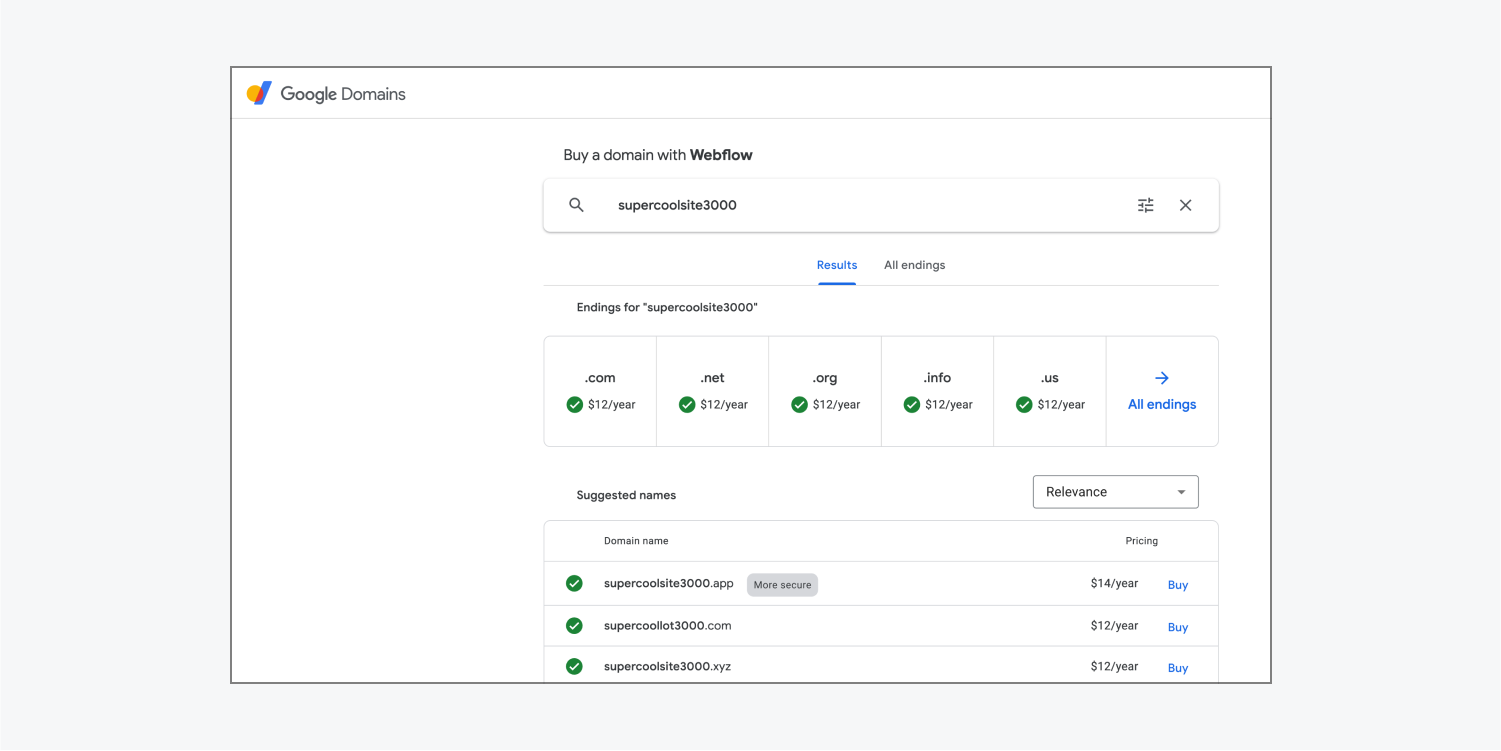Click the Suggested names heading
This screenshot has width=1501, height=751.
(x=626, y=495)
